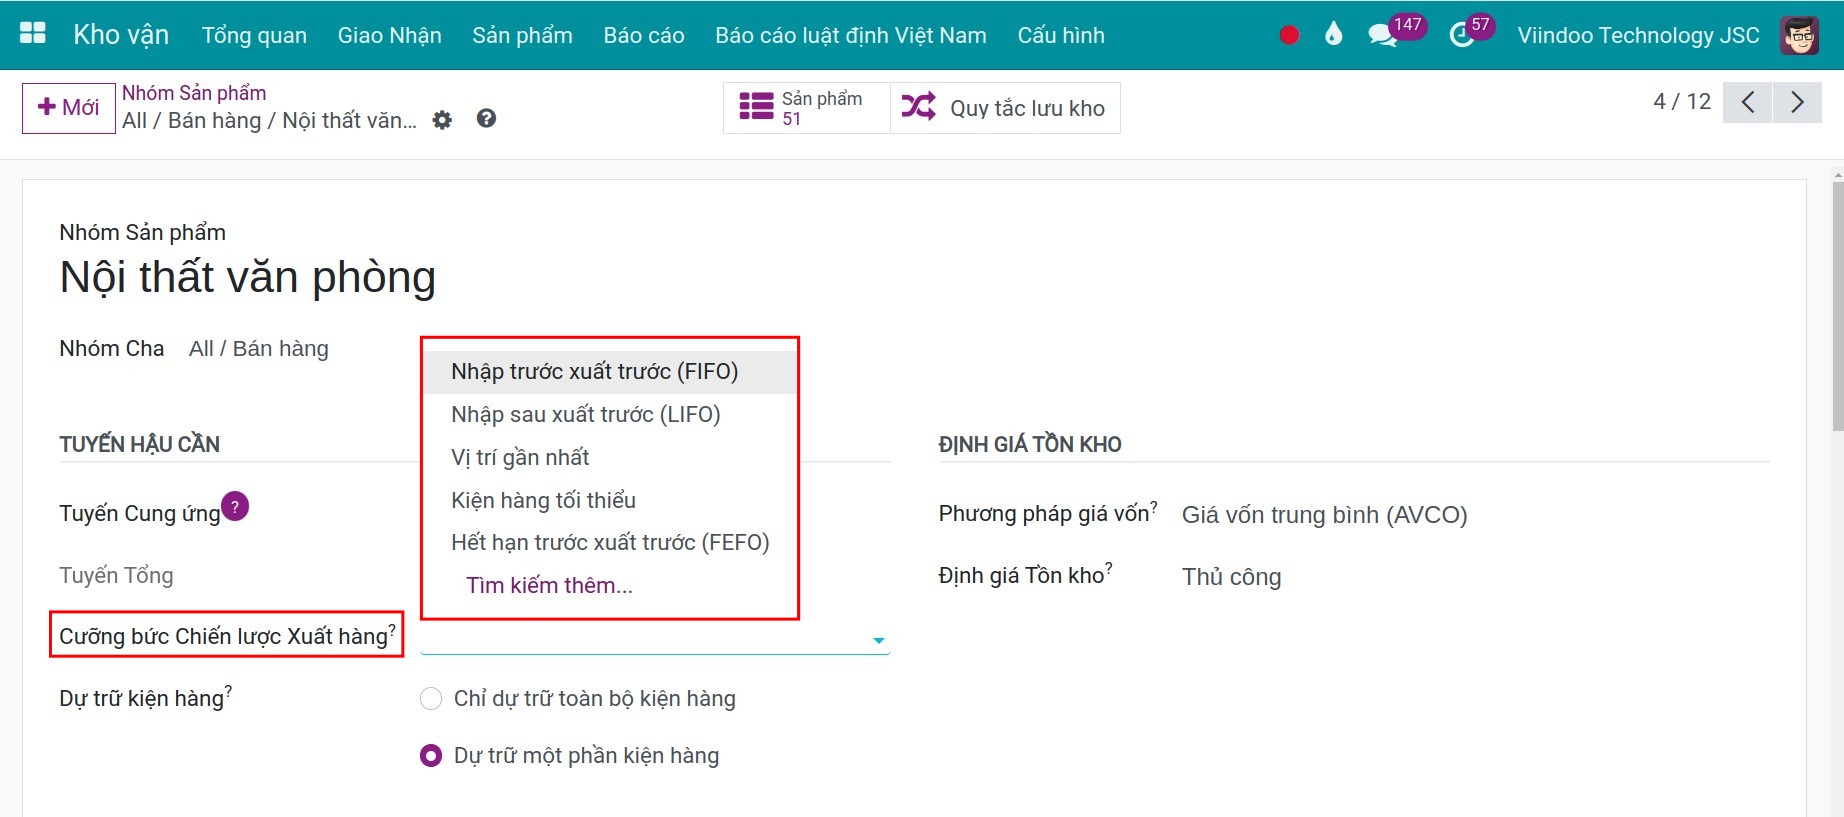
Task: Click 'Giá vốn trung bình (AVCO)' costing field
Action: (x=1325, y=515)
